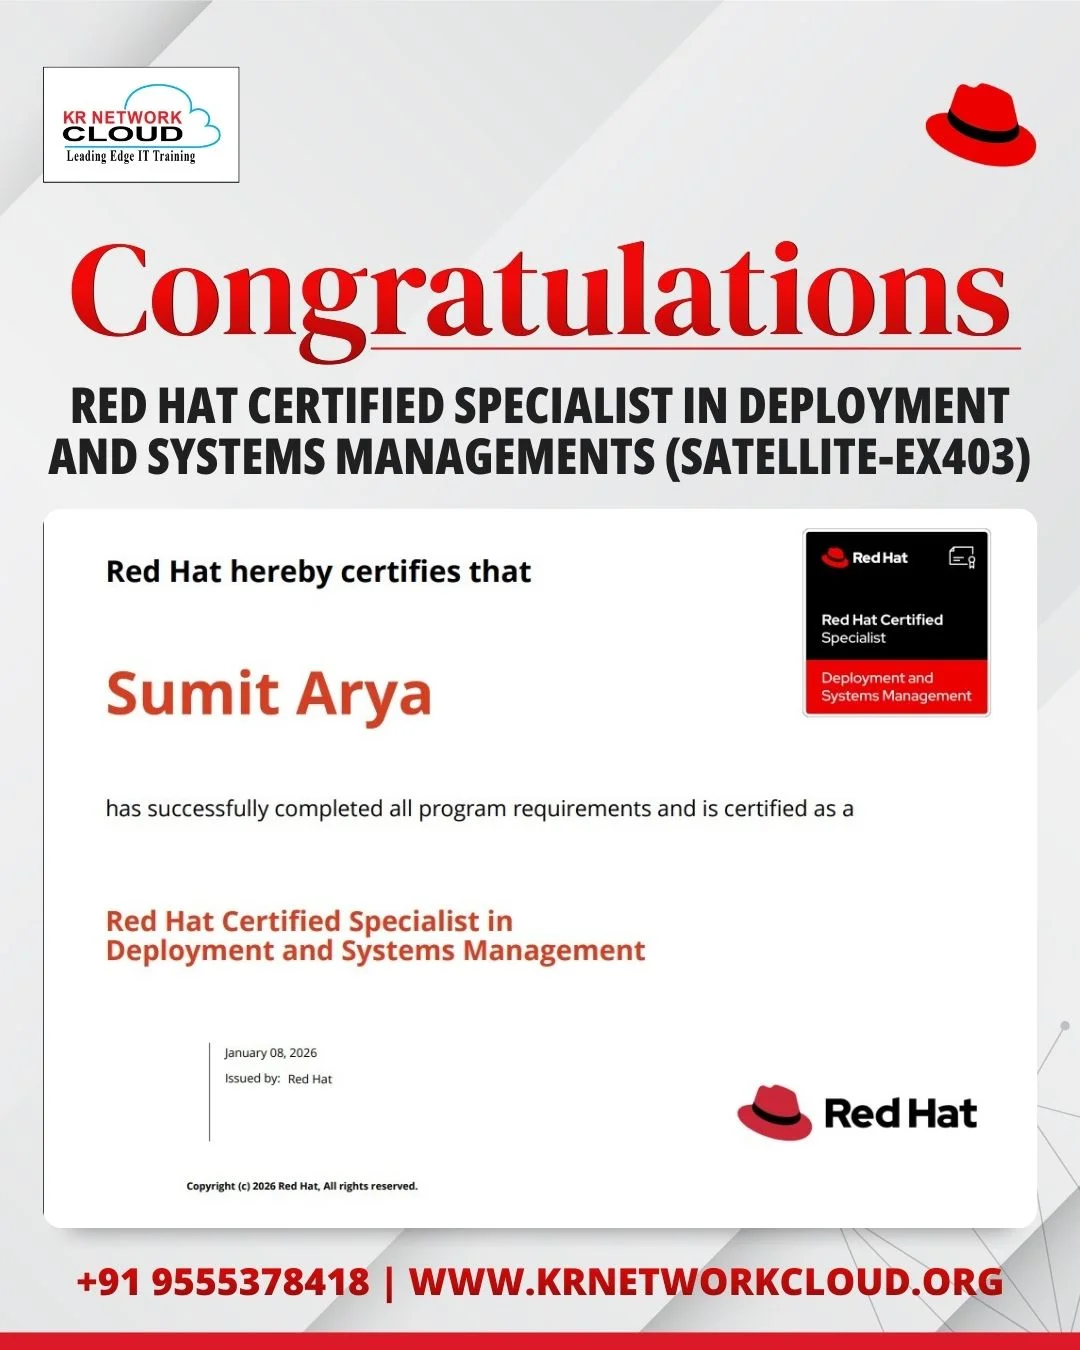Click the phone number +91 9555378418

[222, 1282]
